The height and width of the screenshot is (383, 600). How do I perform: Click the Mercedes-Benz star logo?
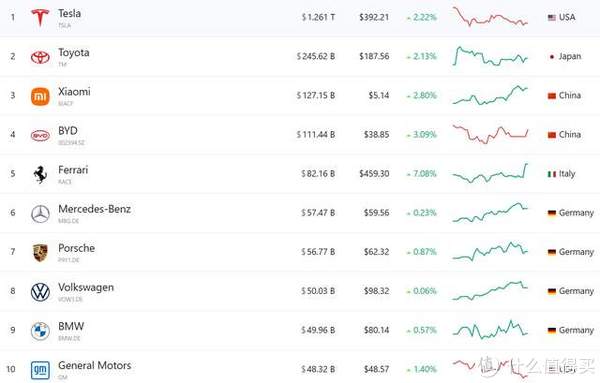[40, 214]
